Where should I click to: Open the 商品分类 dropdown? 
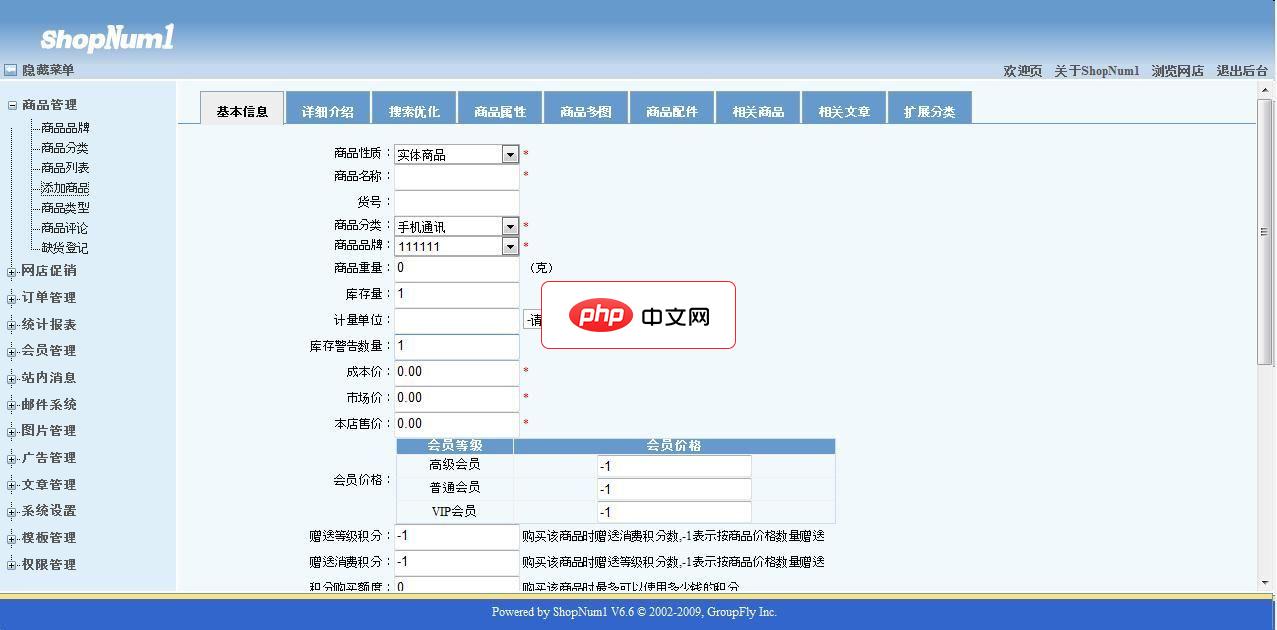(510, 225)
